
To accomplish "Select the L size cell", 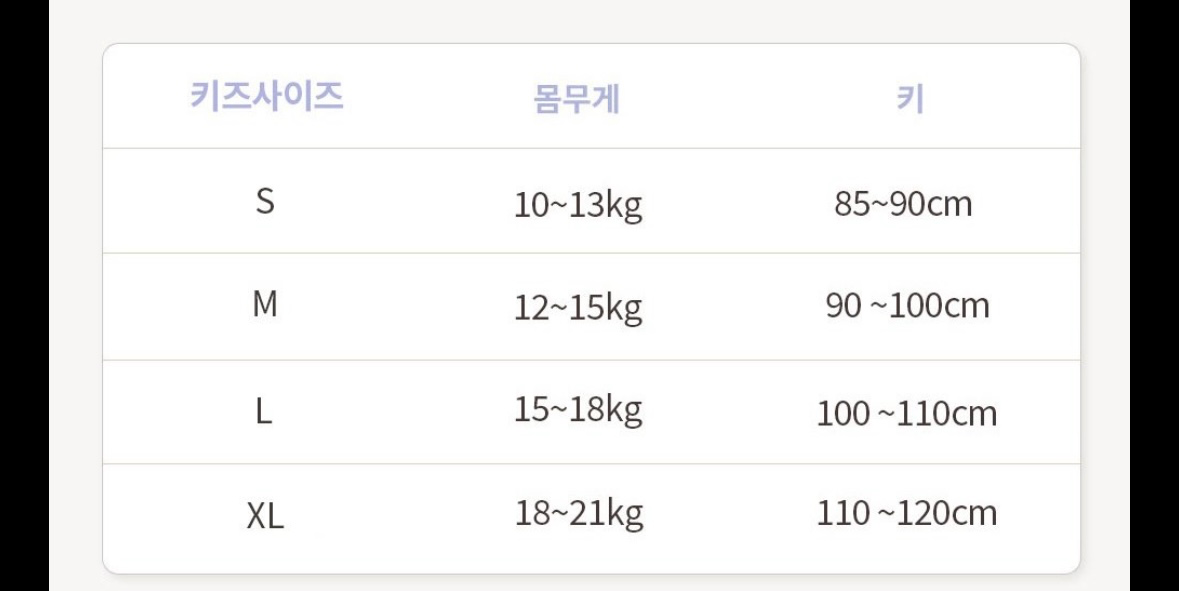I will coord(265,412).
